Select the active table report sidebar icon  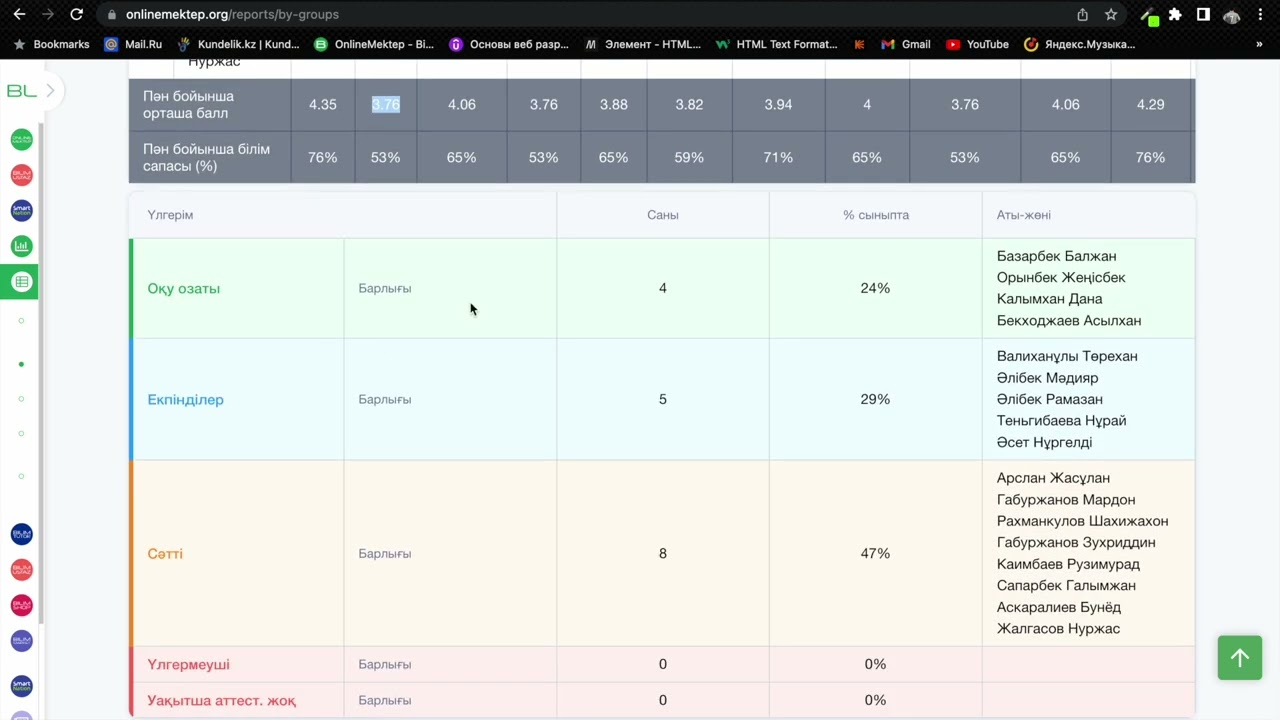pos(21,282)
